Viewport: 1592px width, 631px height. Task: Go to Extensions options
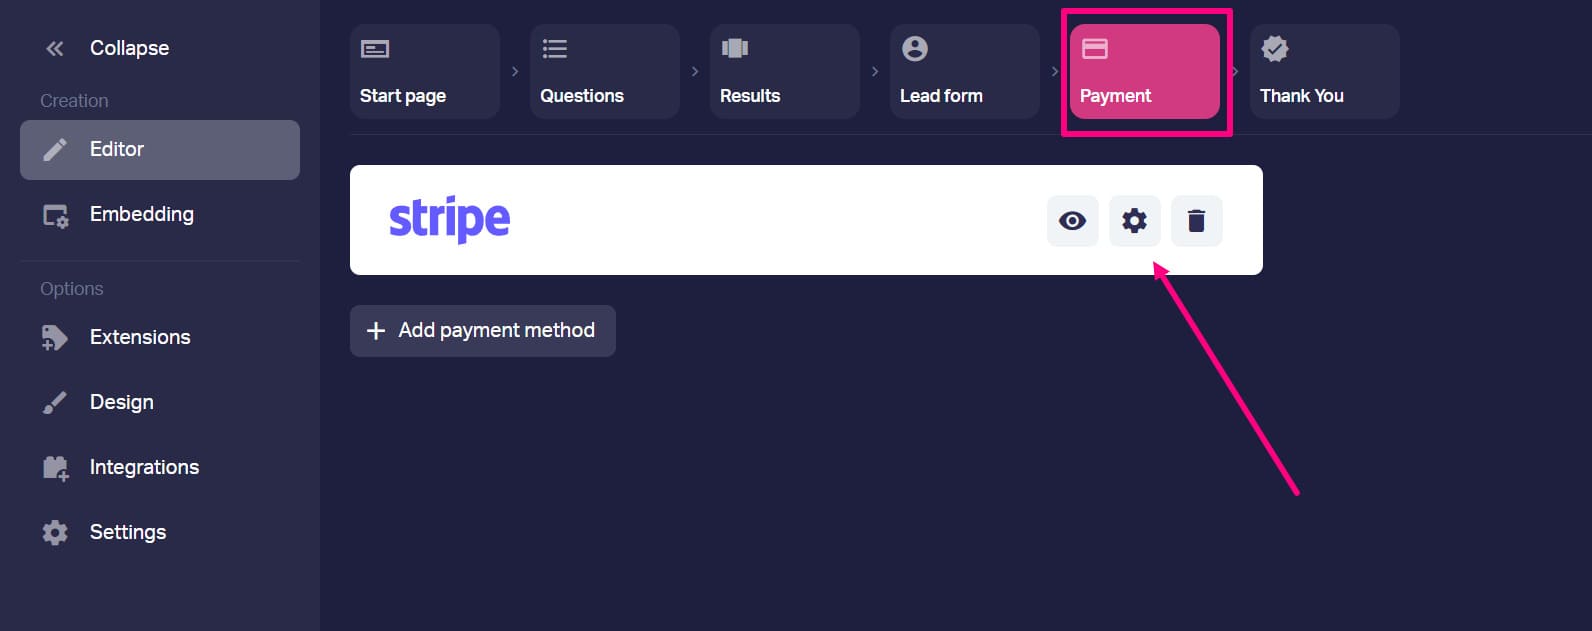pyautogui.click(x=160, y=337)
